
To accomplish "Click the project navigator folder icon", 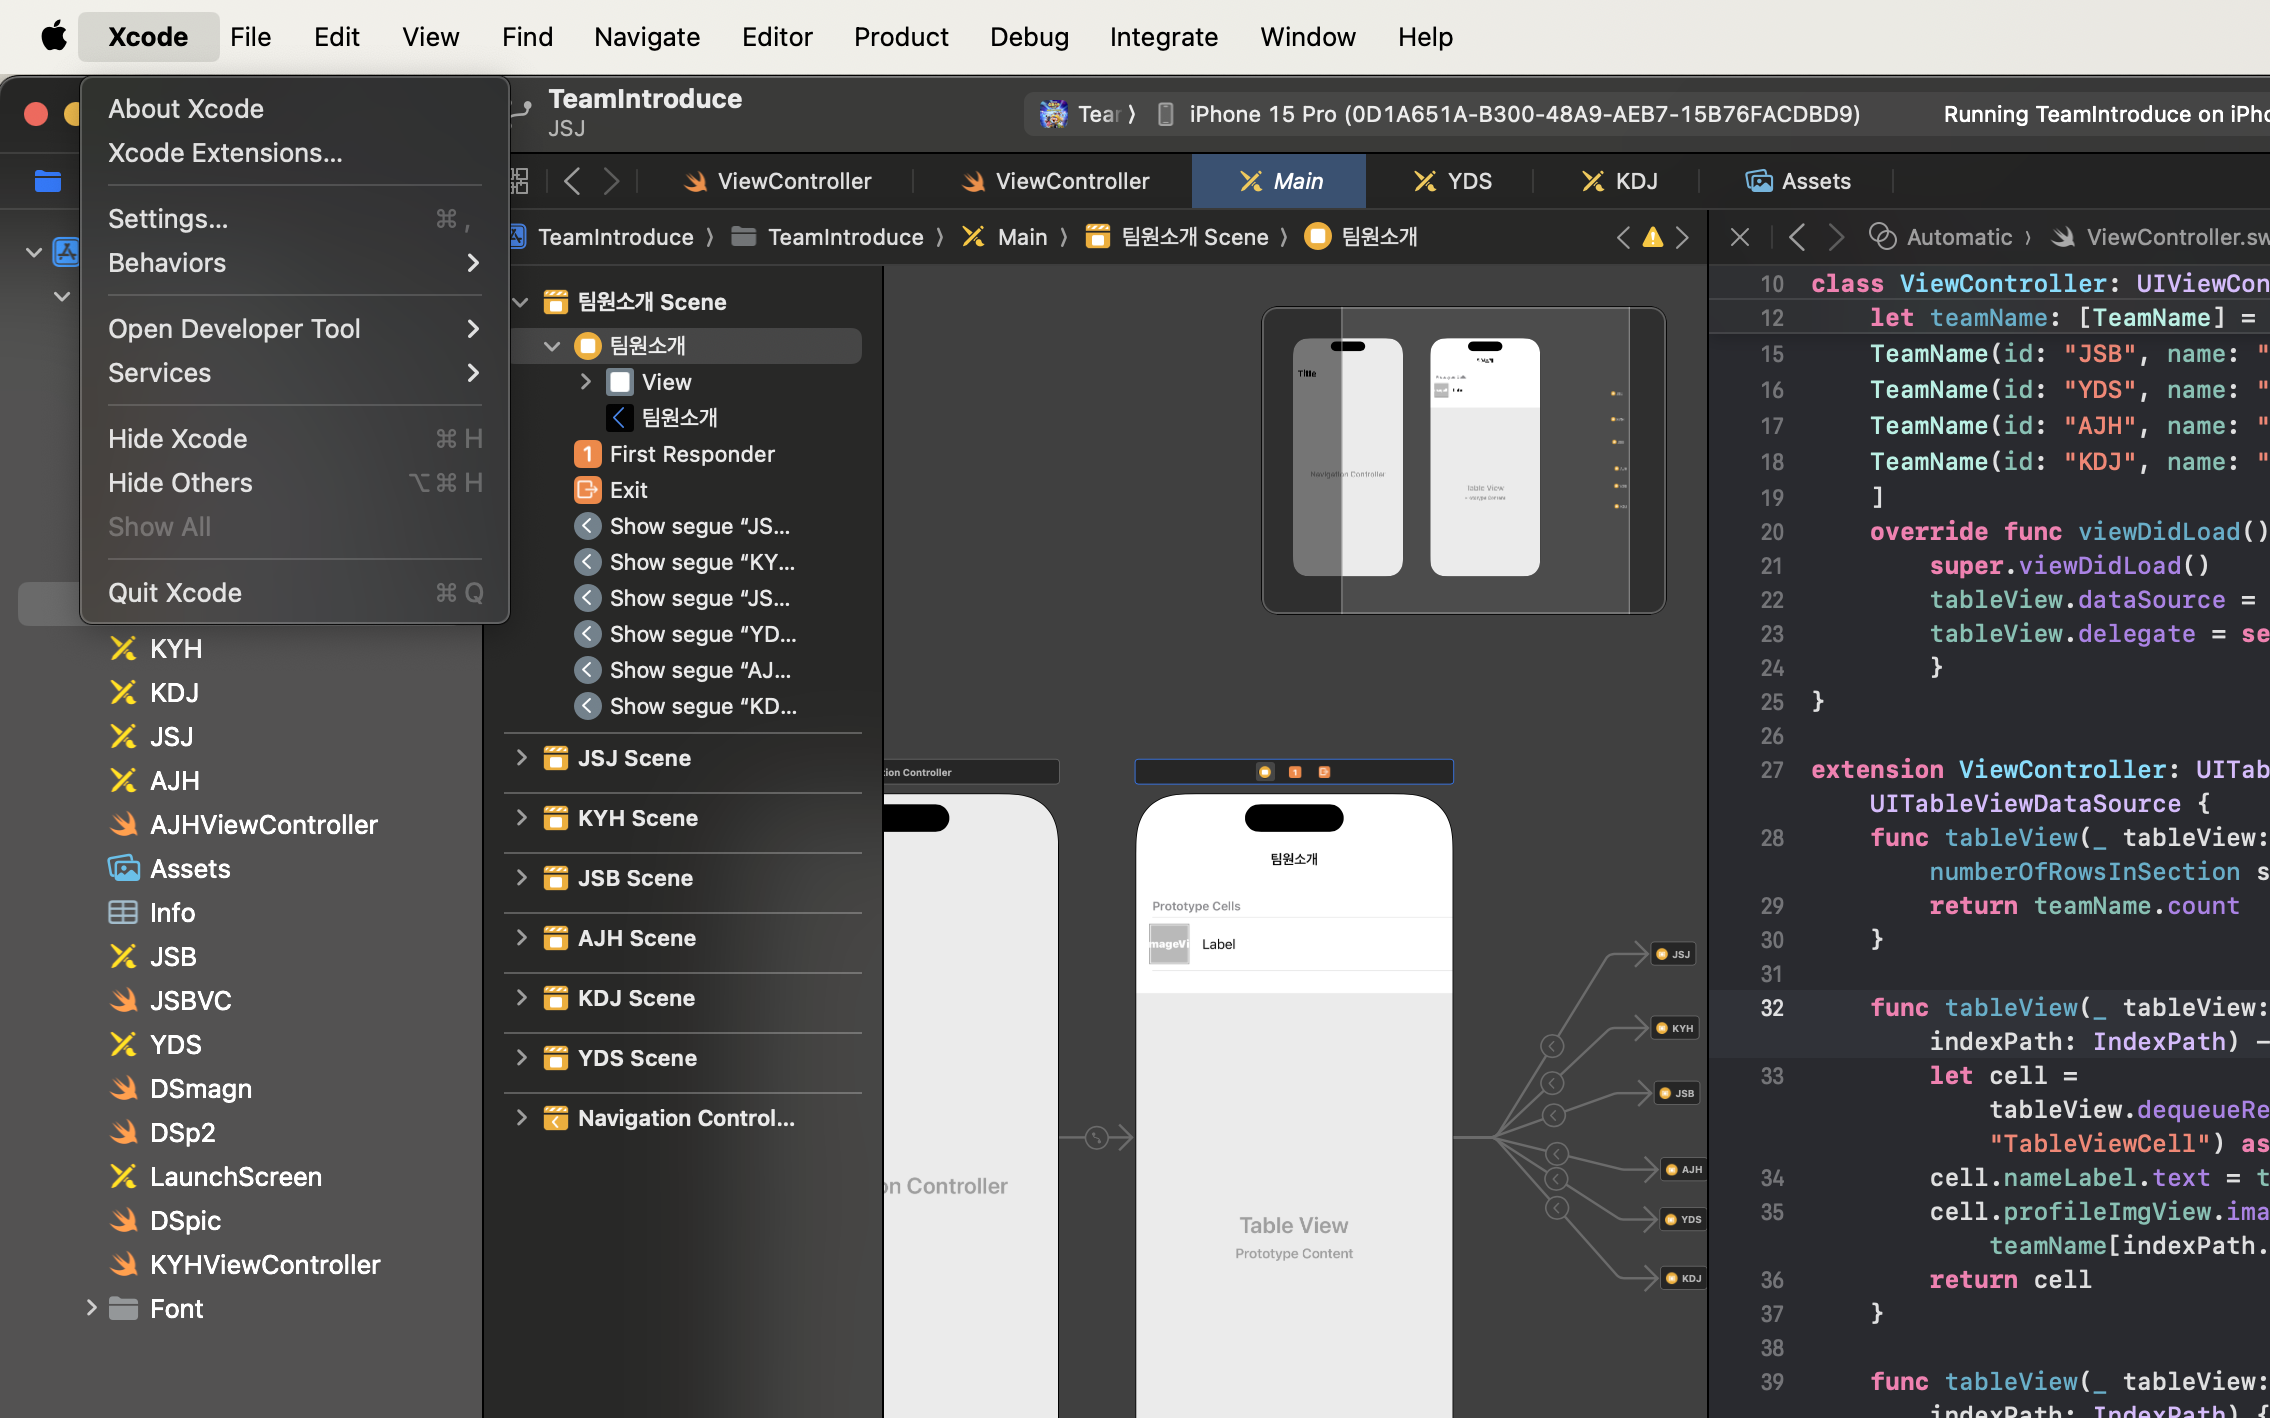I will 48,181.
